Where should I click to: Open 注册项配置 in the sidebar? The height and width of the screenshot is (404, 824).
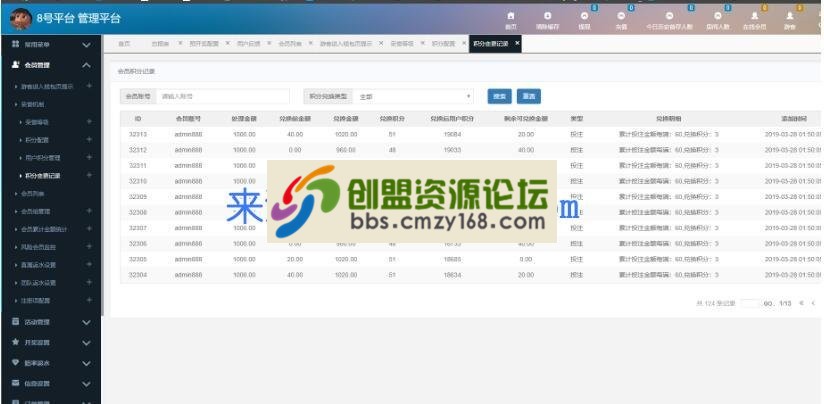[35, 301]
